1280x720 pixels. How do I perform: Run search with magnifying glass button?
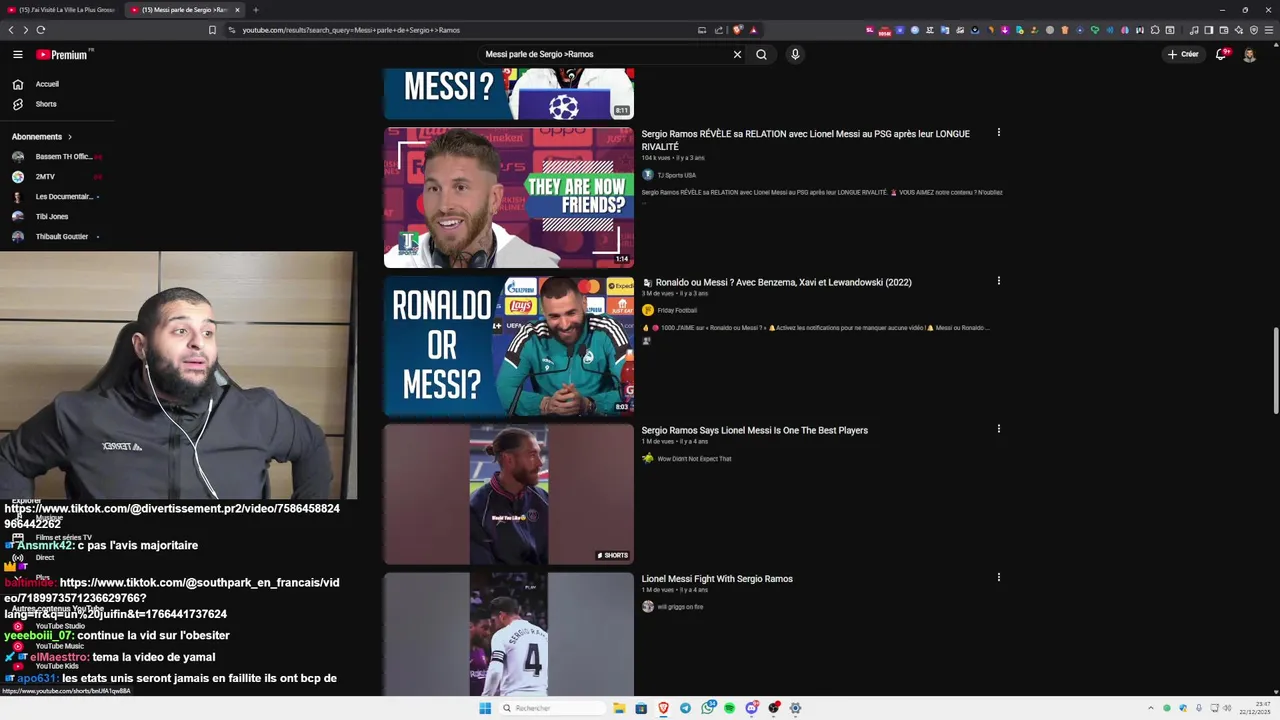[x=761, y=55]
